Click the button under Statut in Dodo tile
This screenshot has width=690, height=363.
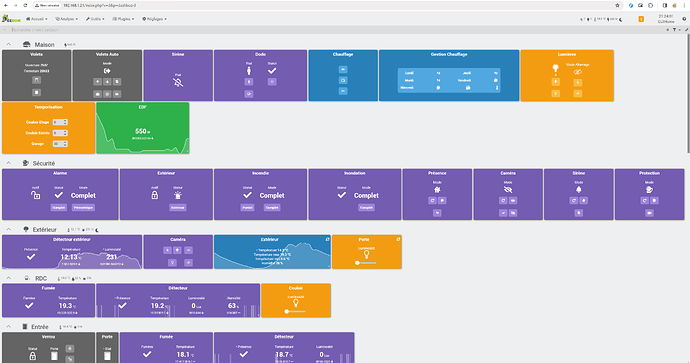coord(272,82)
